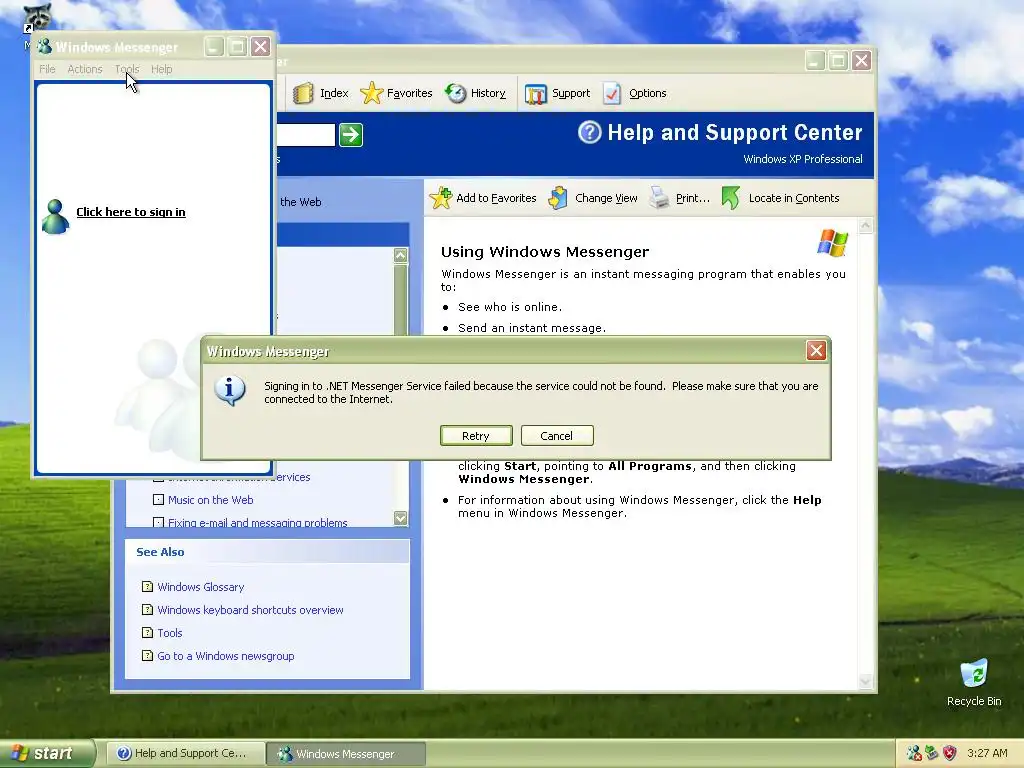Click Cancel in the error dialog

[557, 436]
